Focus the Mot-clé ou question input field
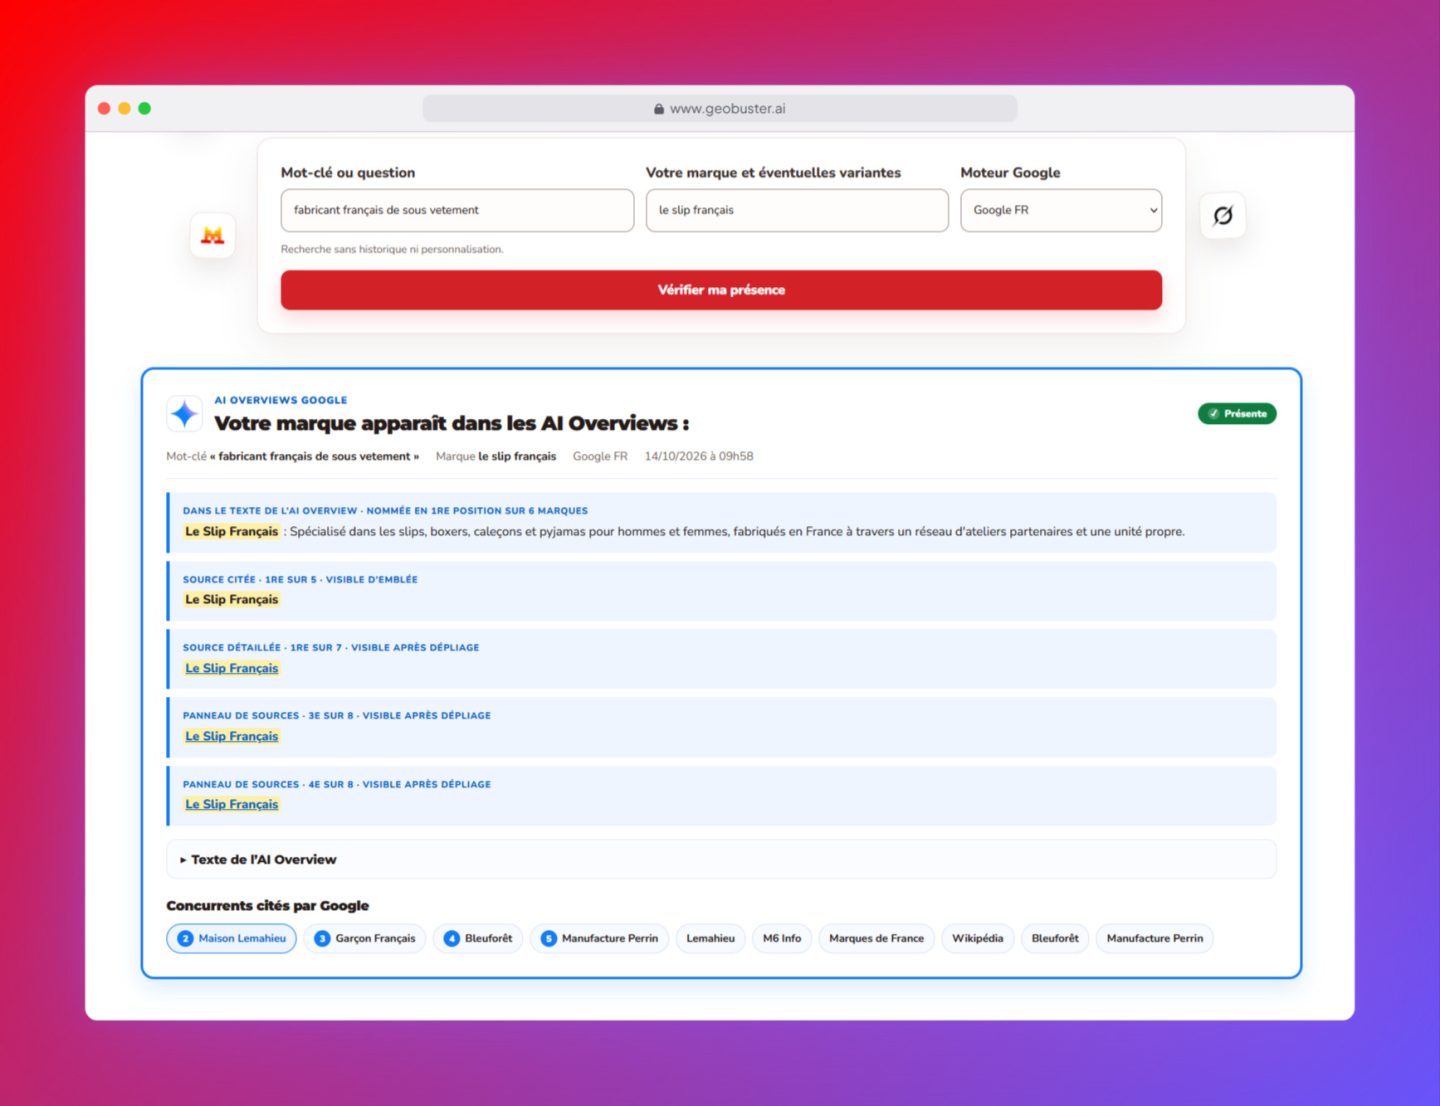This screenshot has width=1440, height=1106. (x=457, y=210)
